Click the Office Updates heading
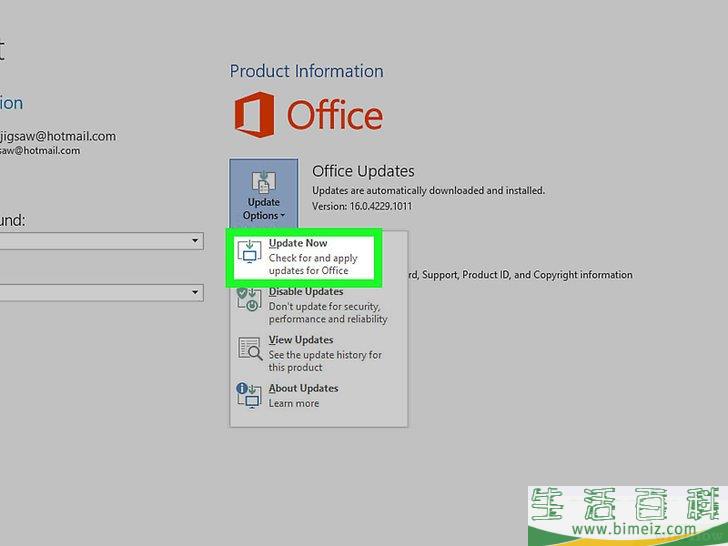Image resolution: width=728 pixels, height=546 pixels. tap(363, 171)
